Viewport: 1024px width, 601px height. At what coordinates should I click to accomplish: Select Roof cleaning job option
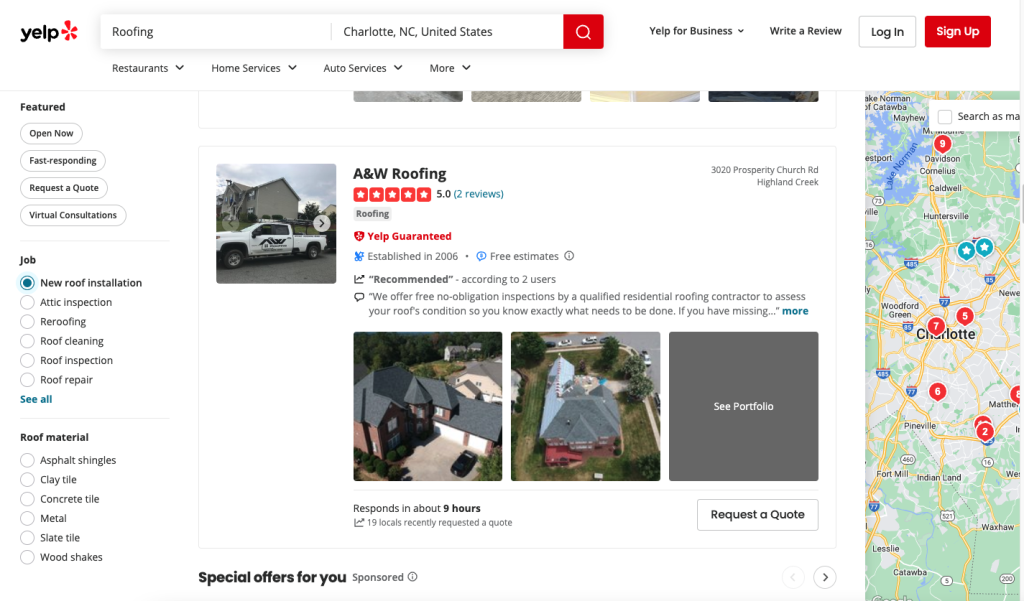[x=27, y=341]
